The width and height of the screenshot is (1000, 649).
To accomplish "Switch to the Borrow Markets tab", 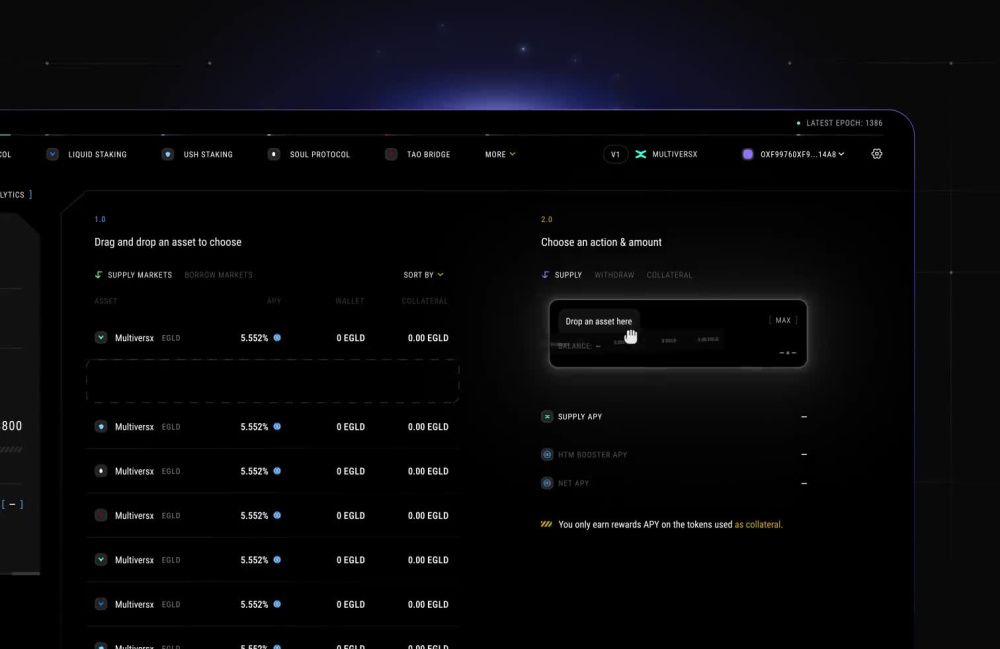I will [x=218, y=275].
